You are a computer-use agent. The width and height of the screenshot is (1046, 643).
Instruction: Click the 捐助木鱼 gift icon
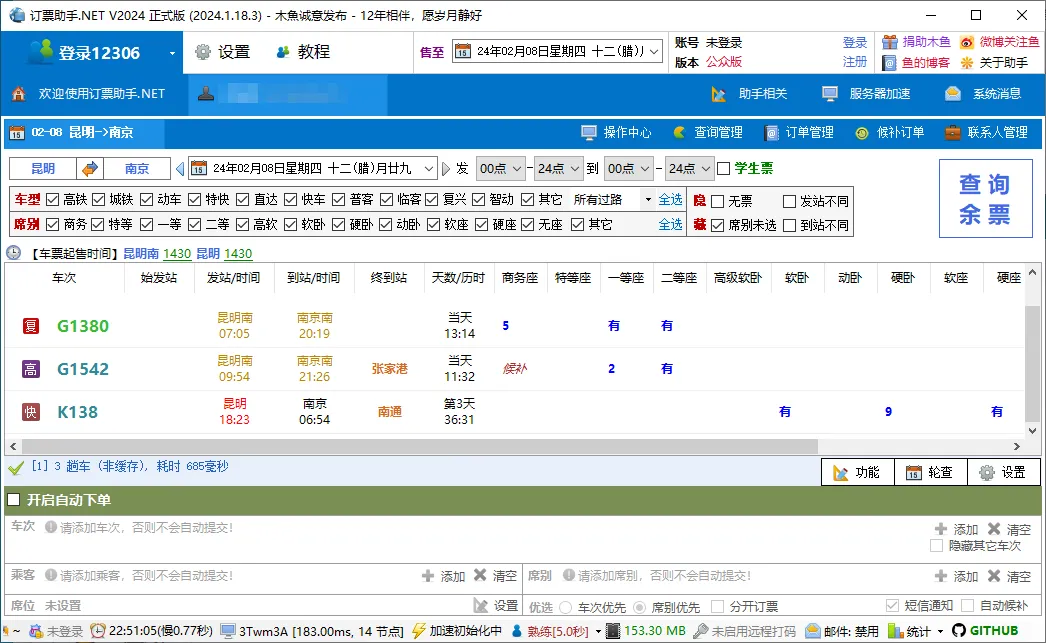pos(889,42)
